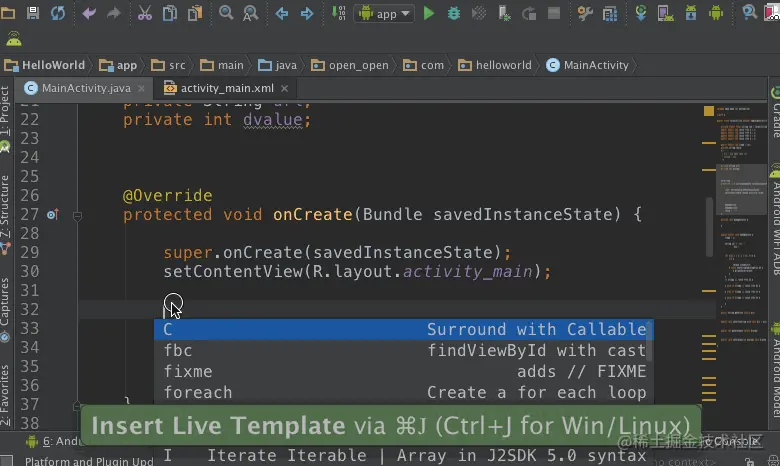Image resolution: width=780 pixels, height=466 pixels.
Task: Select main breadcrumb folder
Action: tap(222, 65)
